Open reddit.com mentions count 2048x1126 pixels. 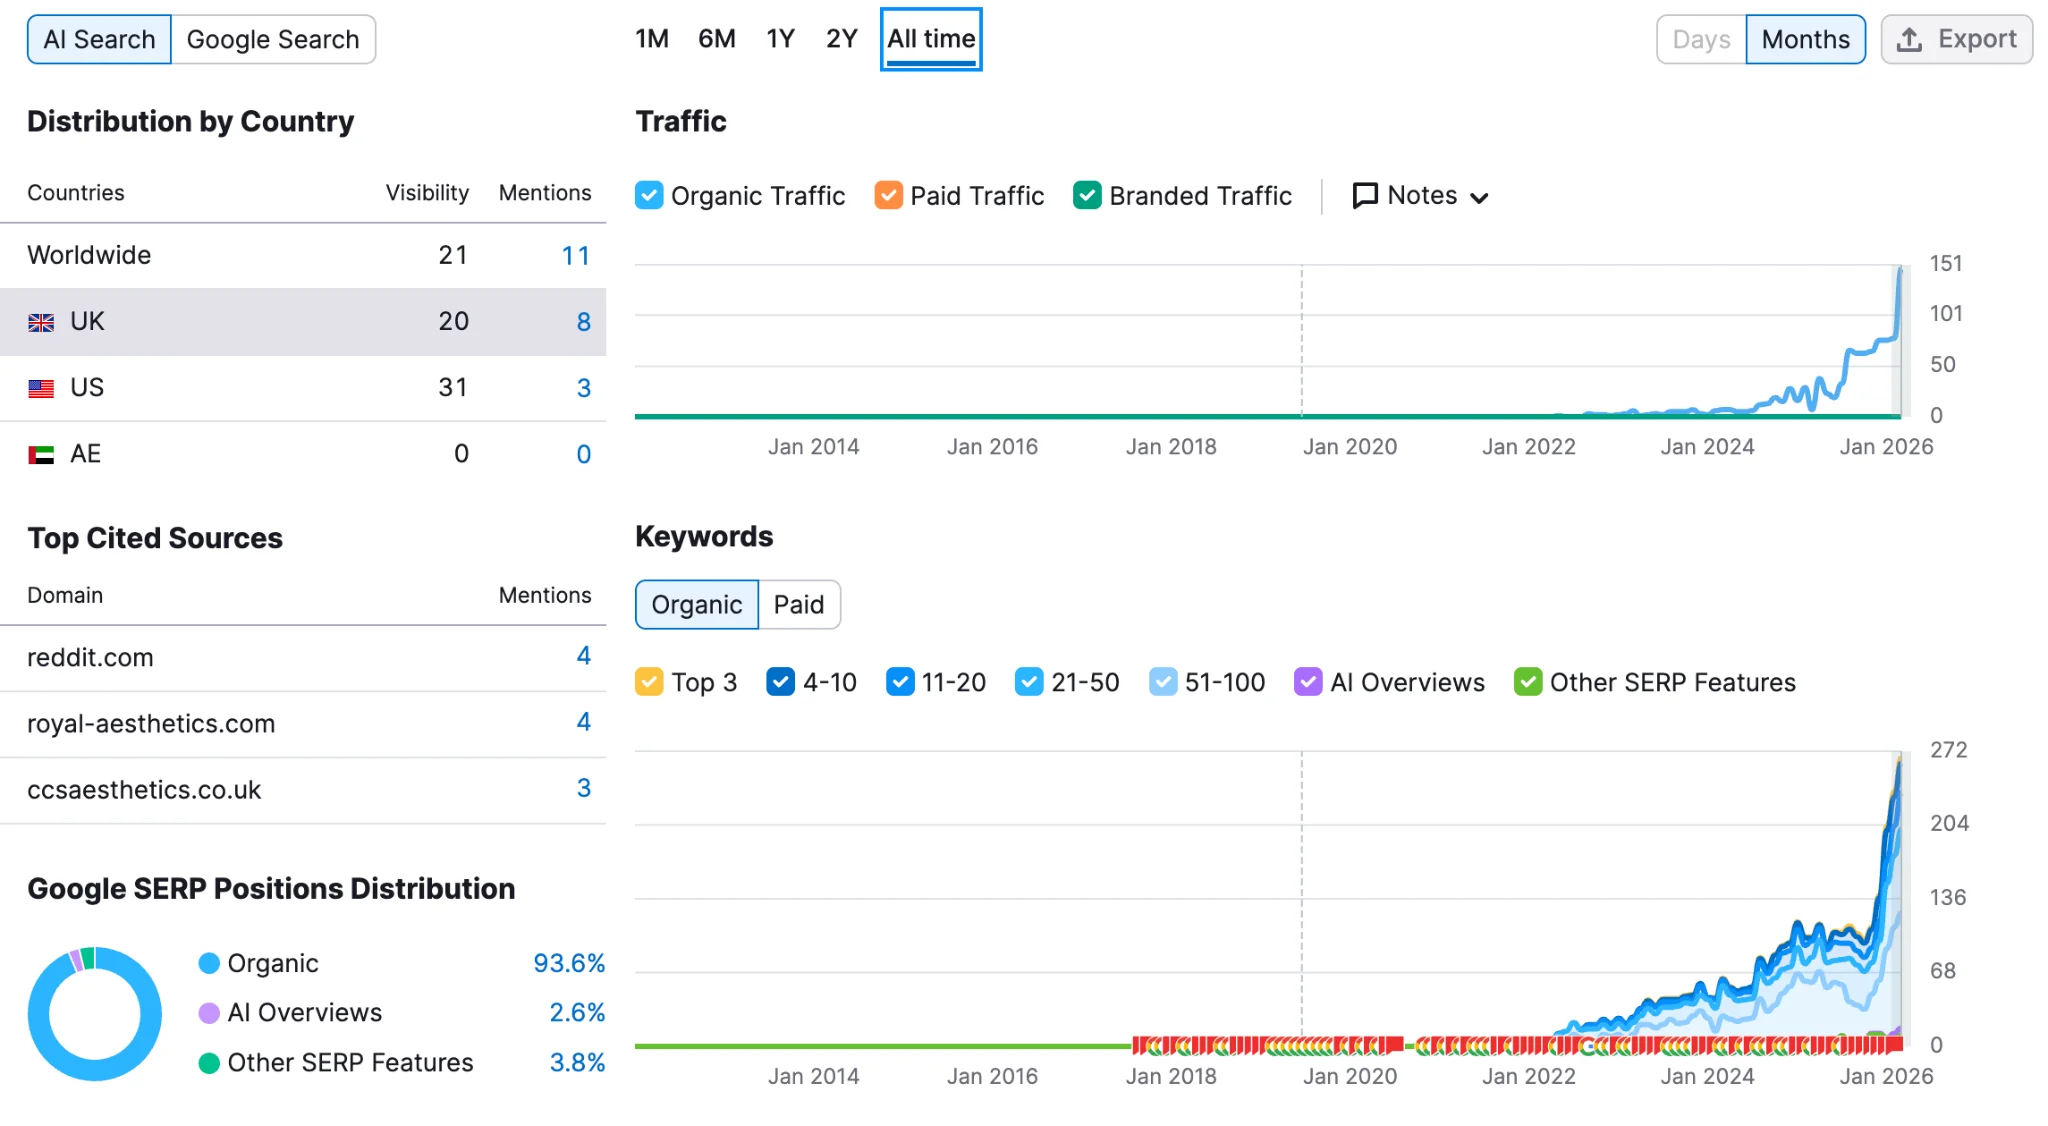tap(584, 656)
